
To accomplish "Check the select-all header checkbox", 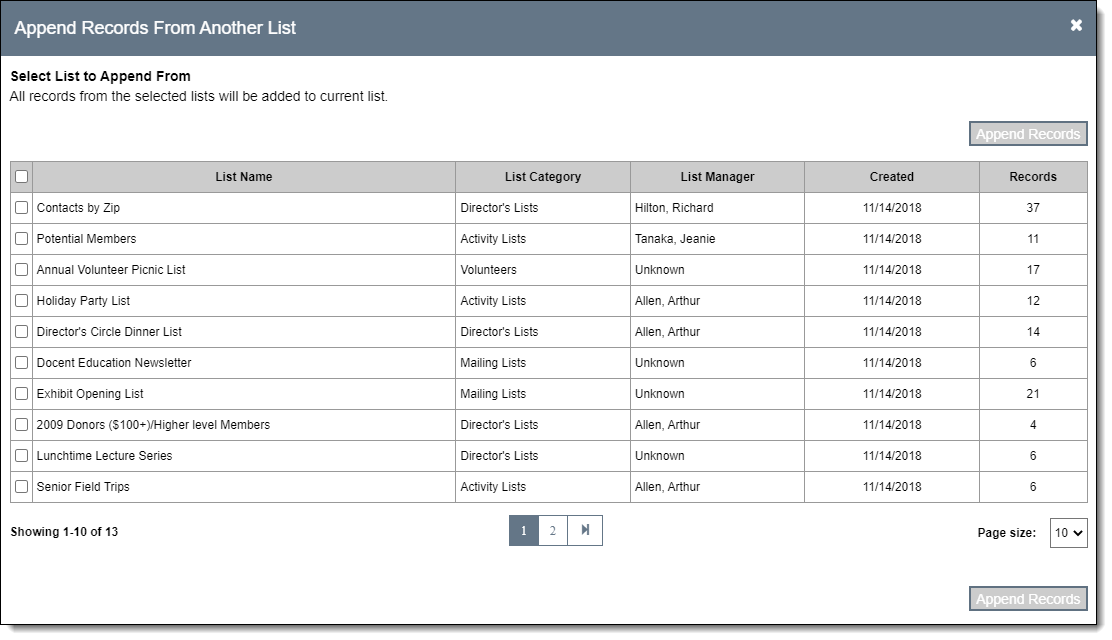I will 22,177.
